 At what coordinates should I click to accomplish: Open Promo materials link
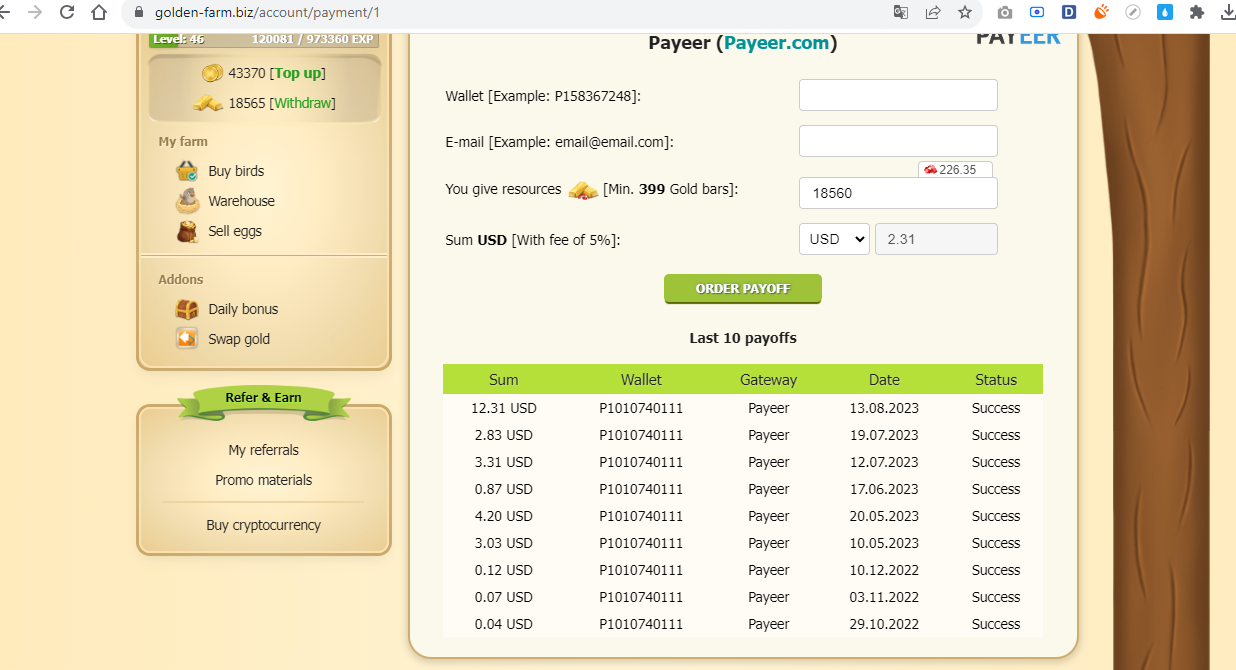[264, 480]
